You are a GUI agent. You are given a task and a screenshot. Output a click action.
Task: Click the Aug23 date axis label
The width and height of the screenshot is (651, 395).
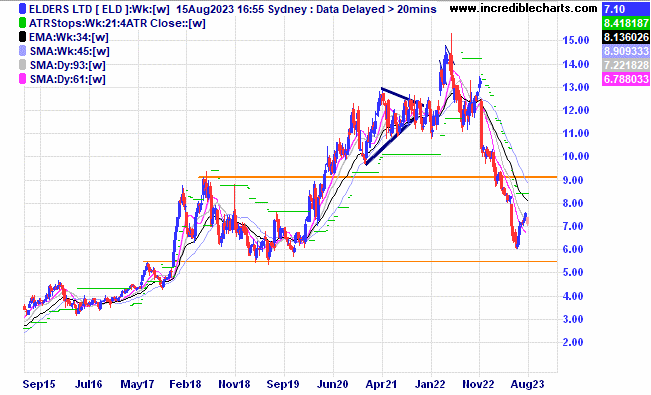(x=527, y=384)
